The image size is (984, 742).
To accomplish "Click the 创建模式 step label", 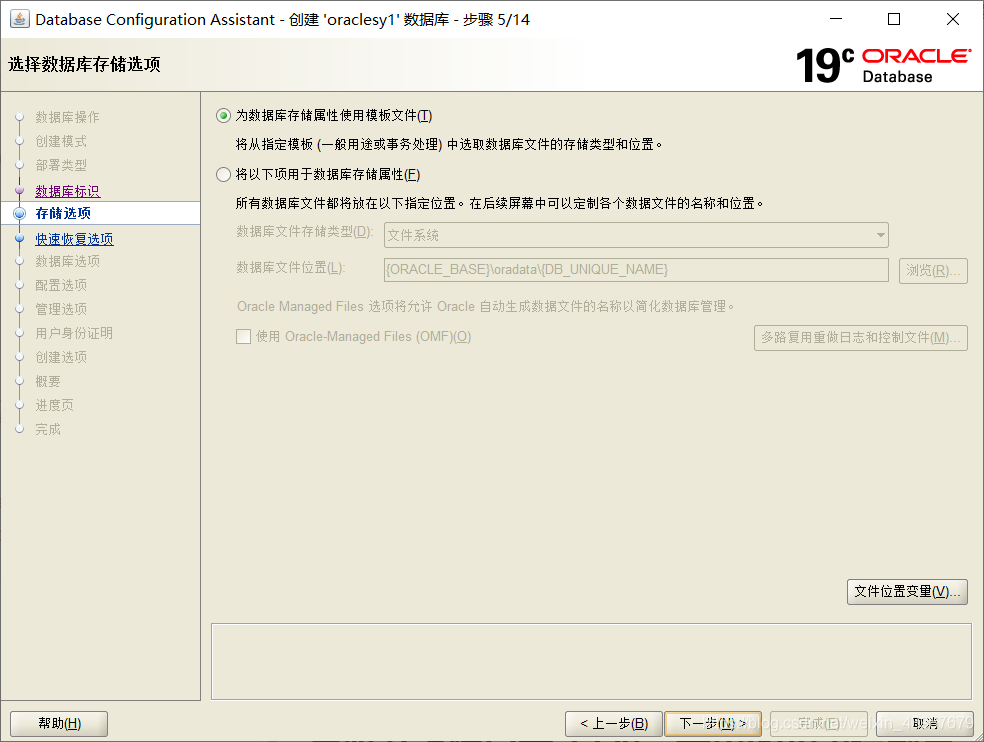I will pos(61,141).
